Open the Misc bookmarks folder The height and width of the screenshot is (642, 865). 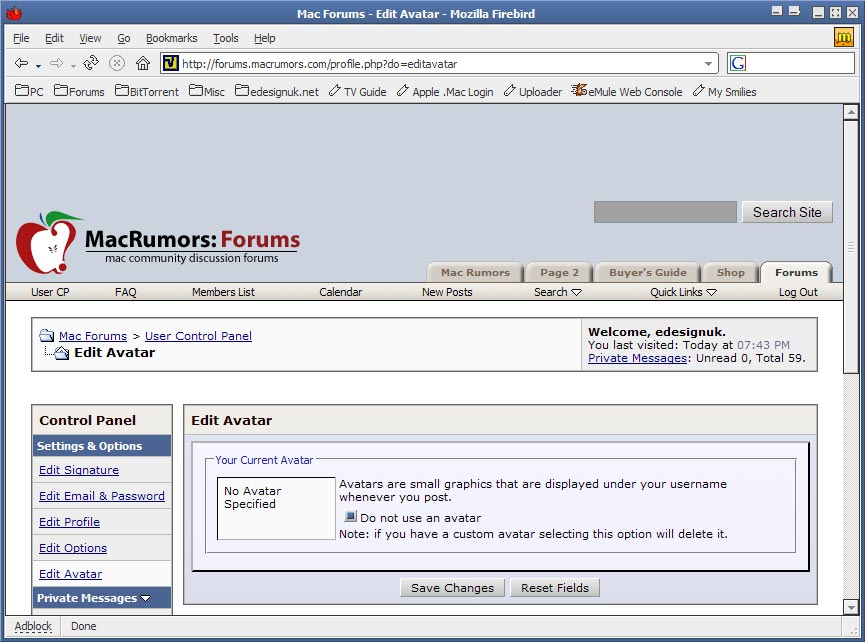coord(207,92)
